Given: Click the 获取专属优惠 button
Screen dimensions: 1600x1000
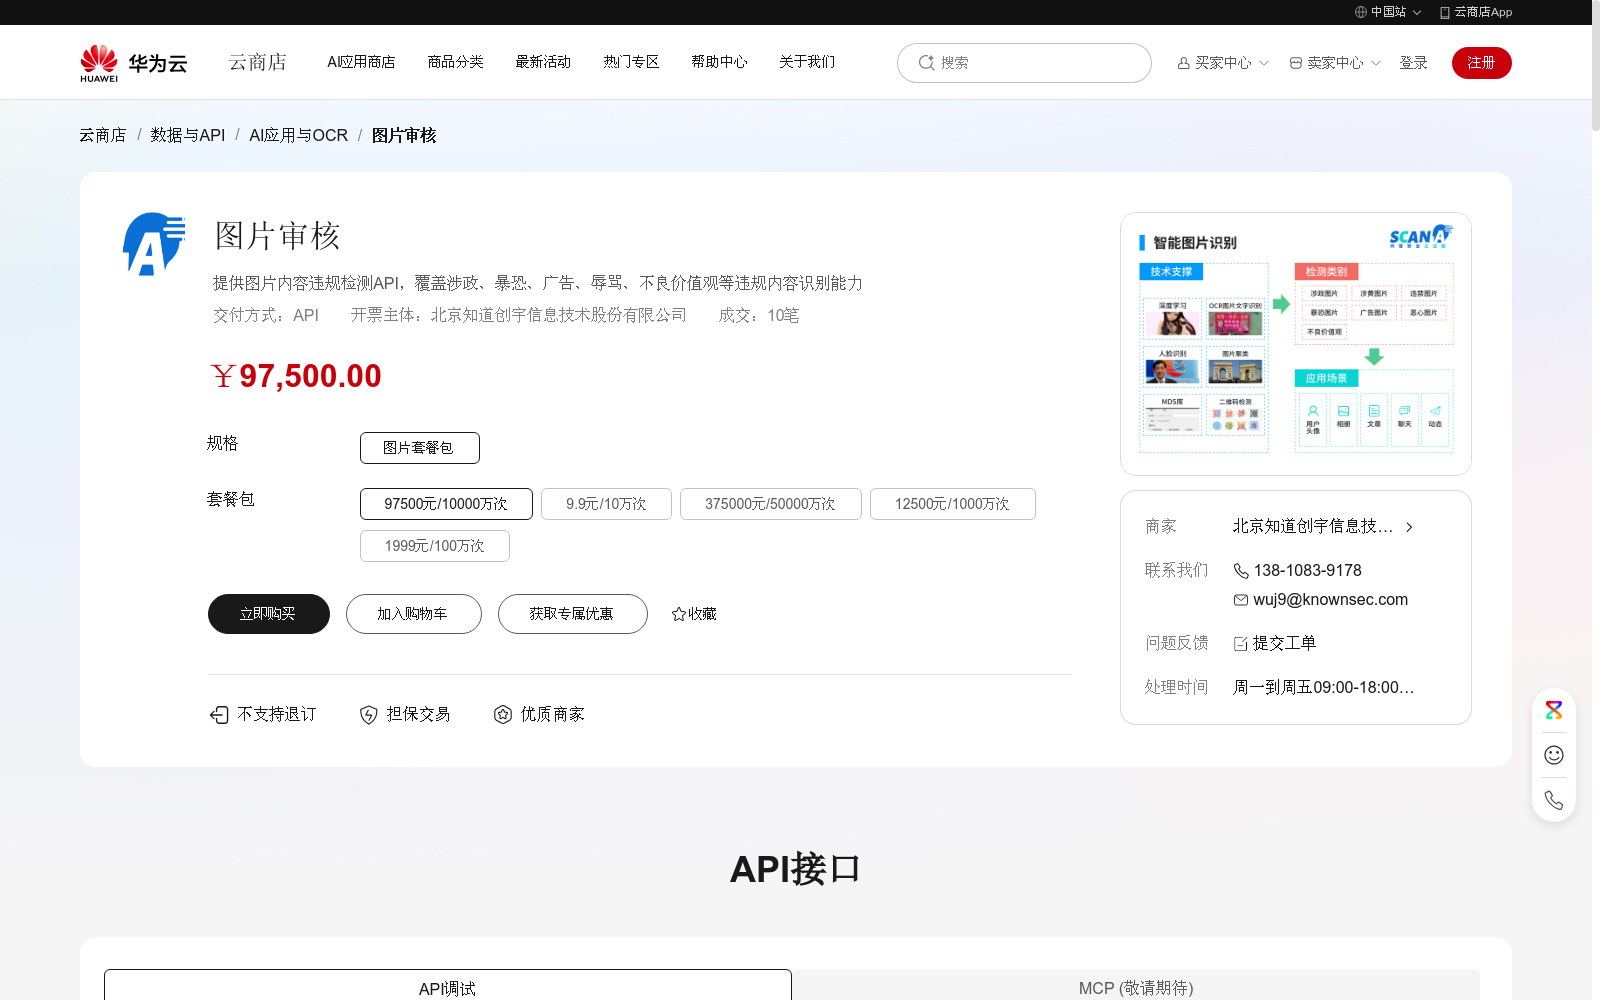Looking at the screenshot, I should click(573, 614).
